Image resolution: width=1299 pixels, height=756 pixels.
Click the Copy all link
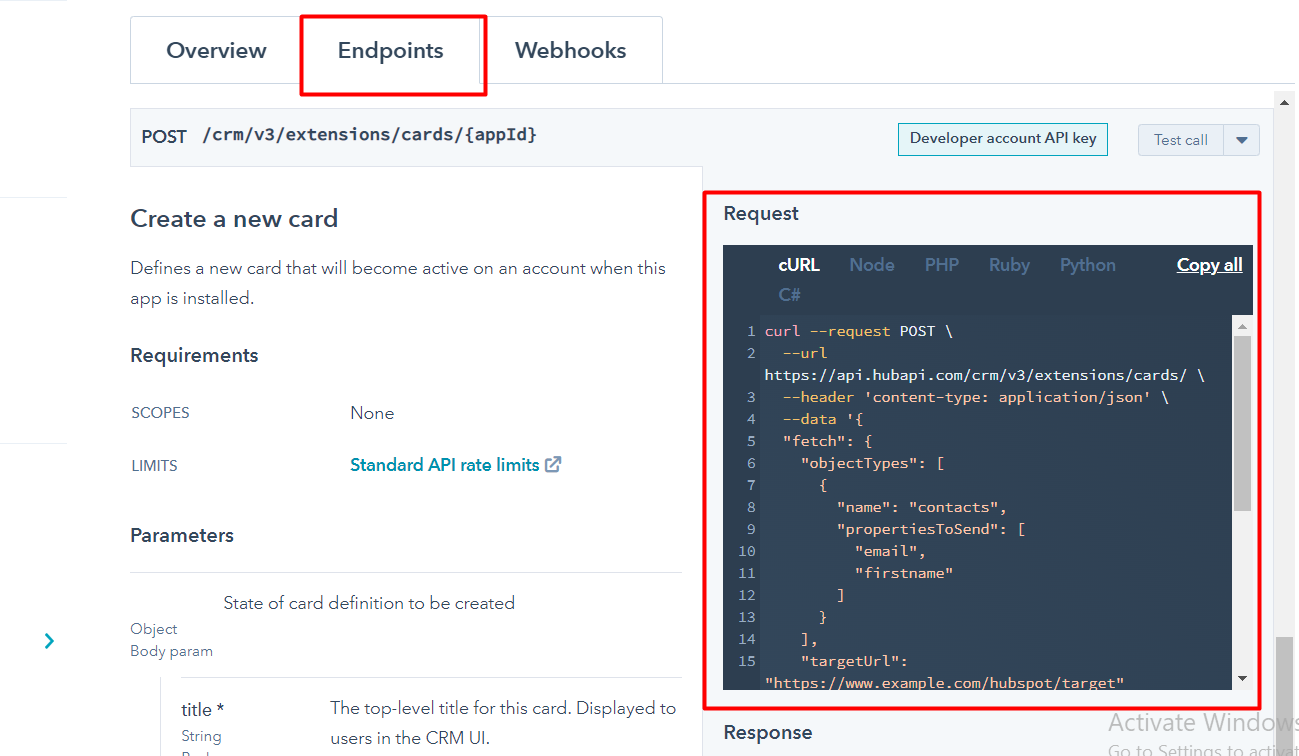pyautogui.click(x=1208, y=264)
